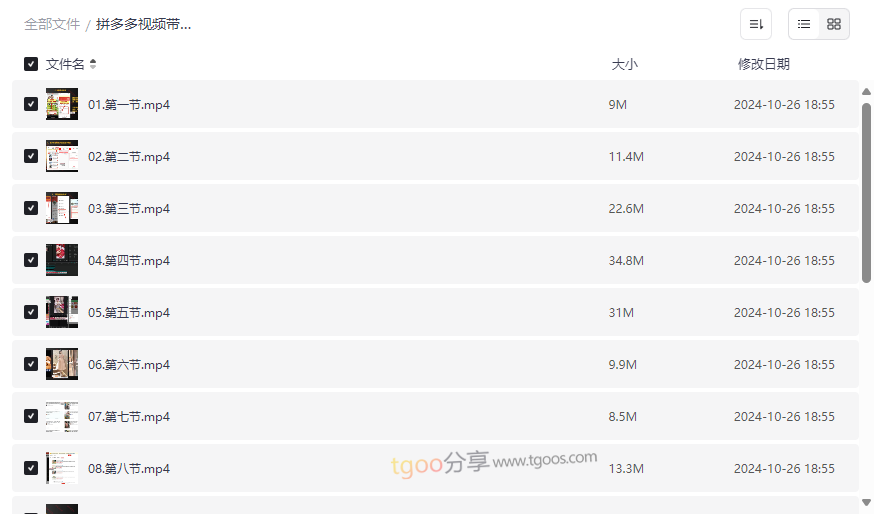Open the sort order menu icon

coord(756,24)
